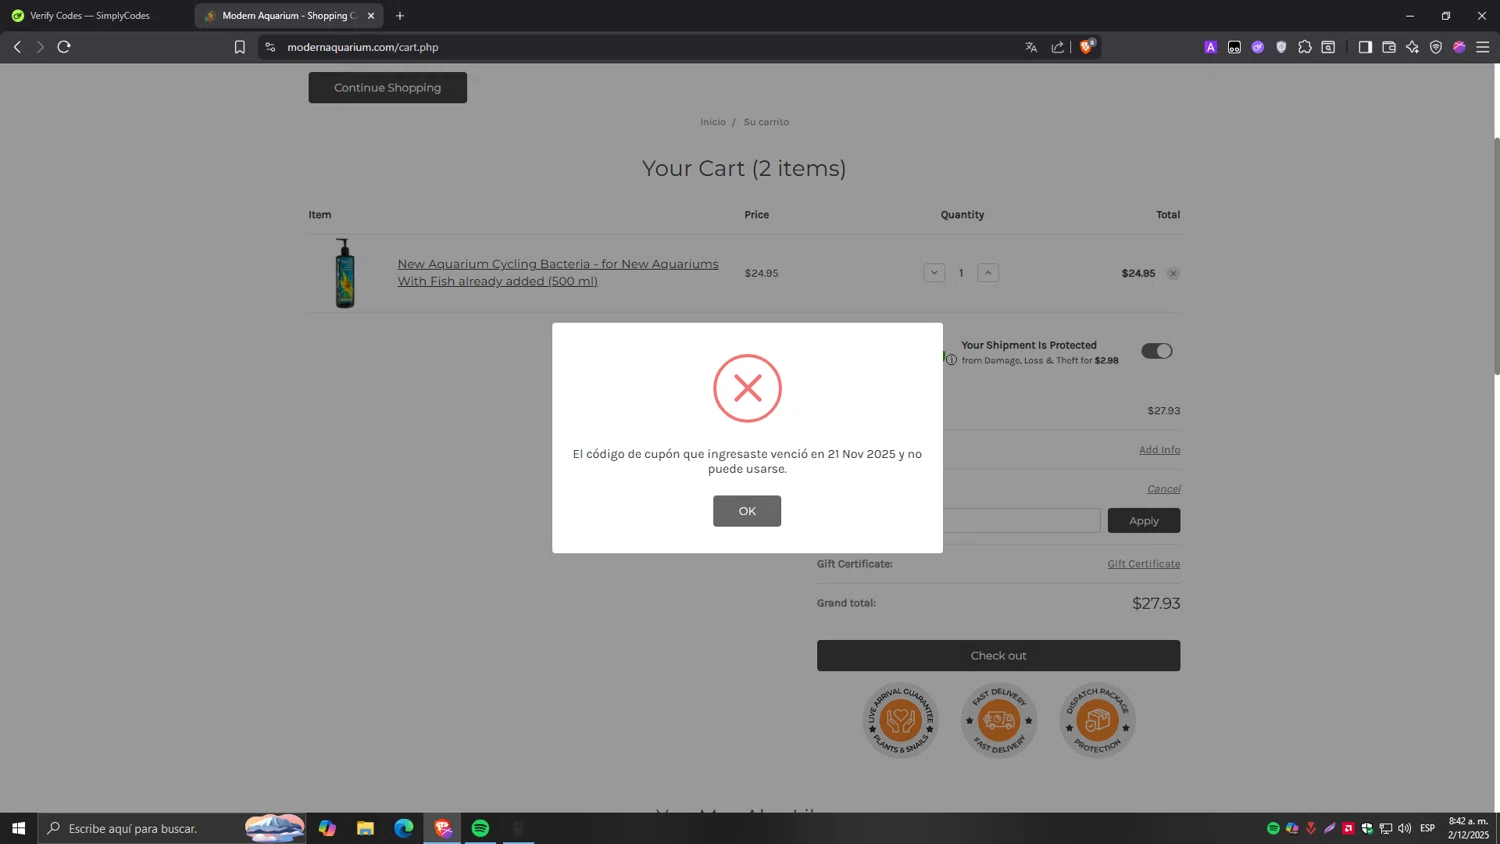
Task: Open the browser hamburger menu
Action: [1483, 47]
